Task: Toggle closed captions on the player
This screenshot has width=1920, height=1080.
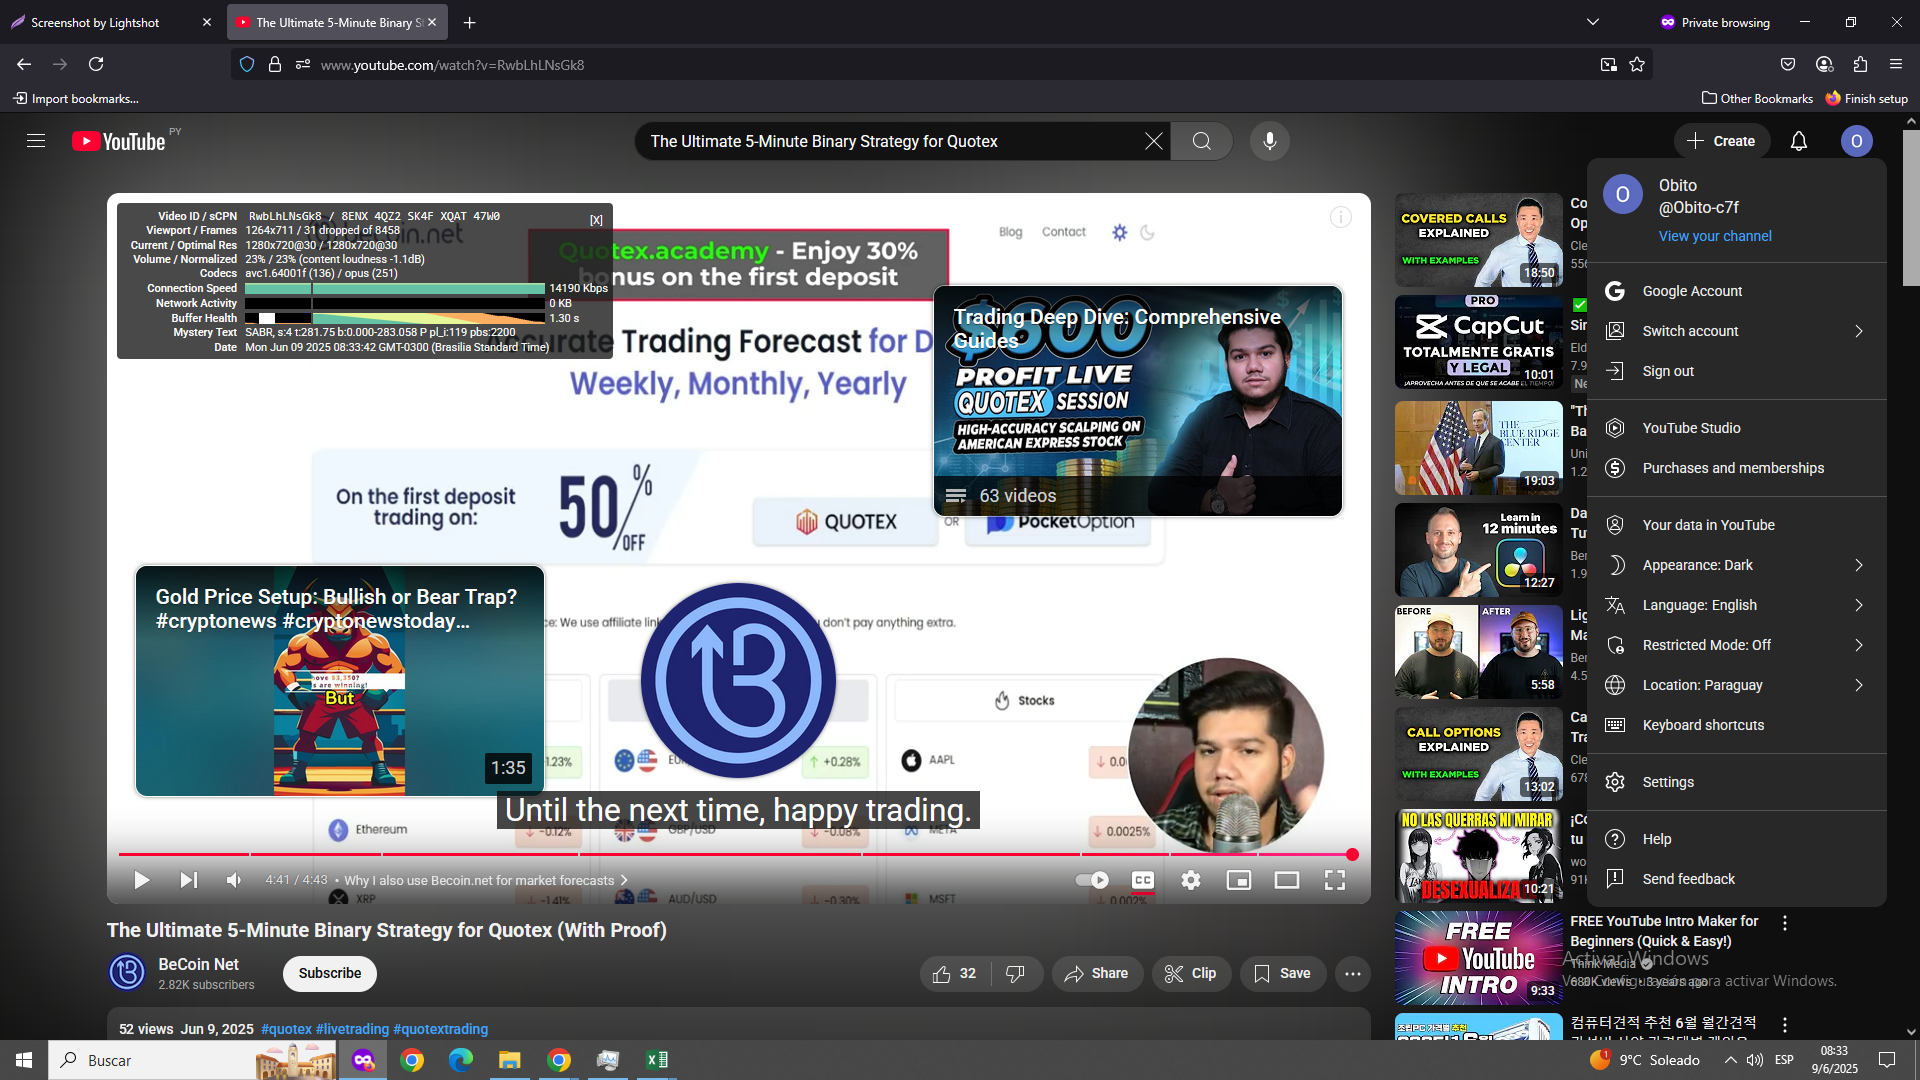Action: point(1143,880)
